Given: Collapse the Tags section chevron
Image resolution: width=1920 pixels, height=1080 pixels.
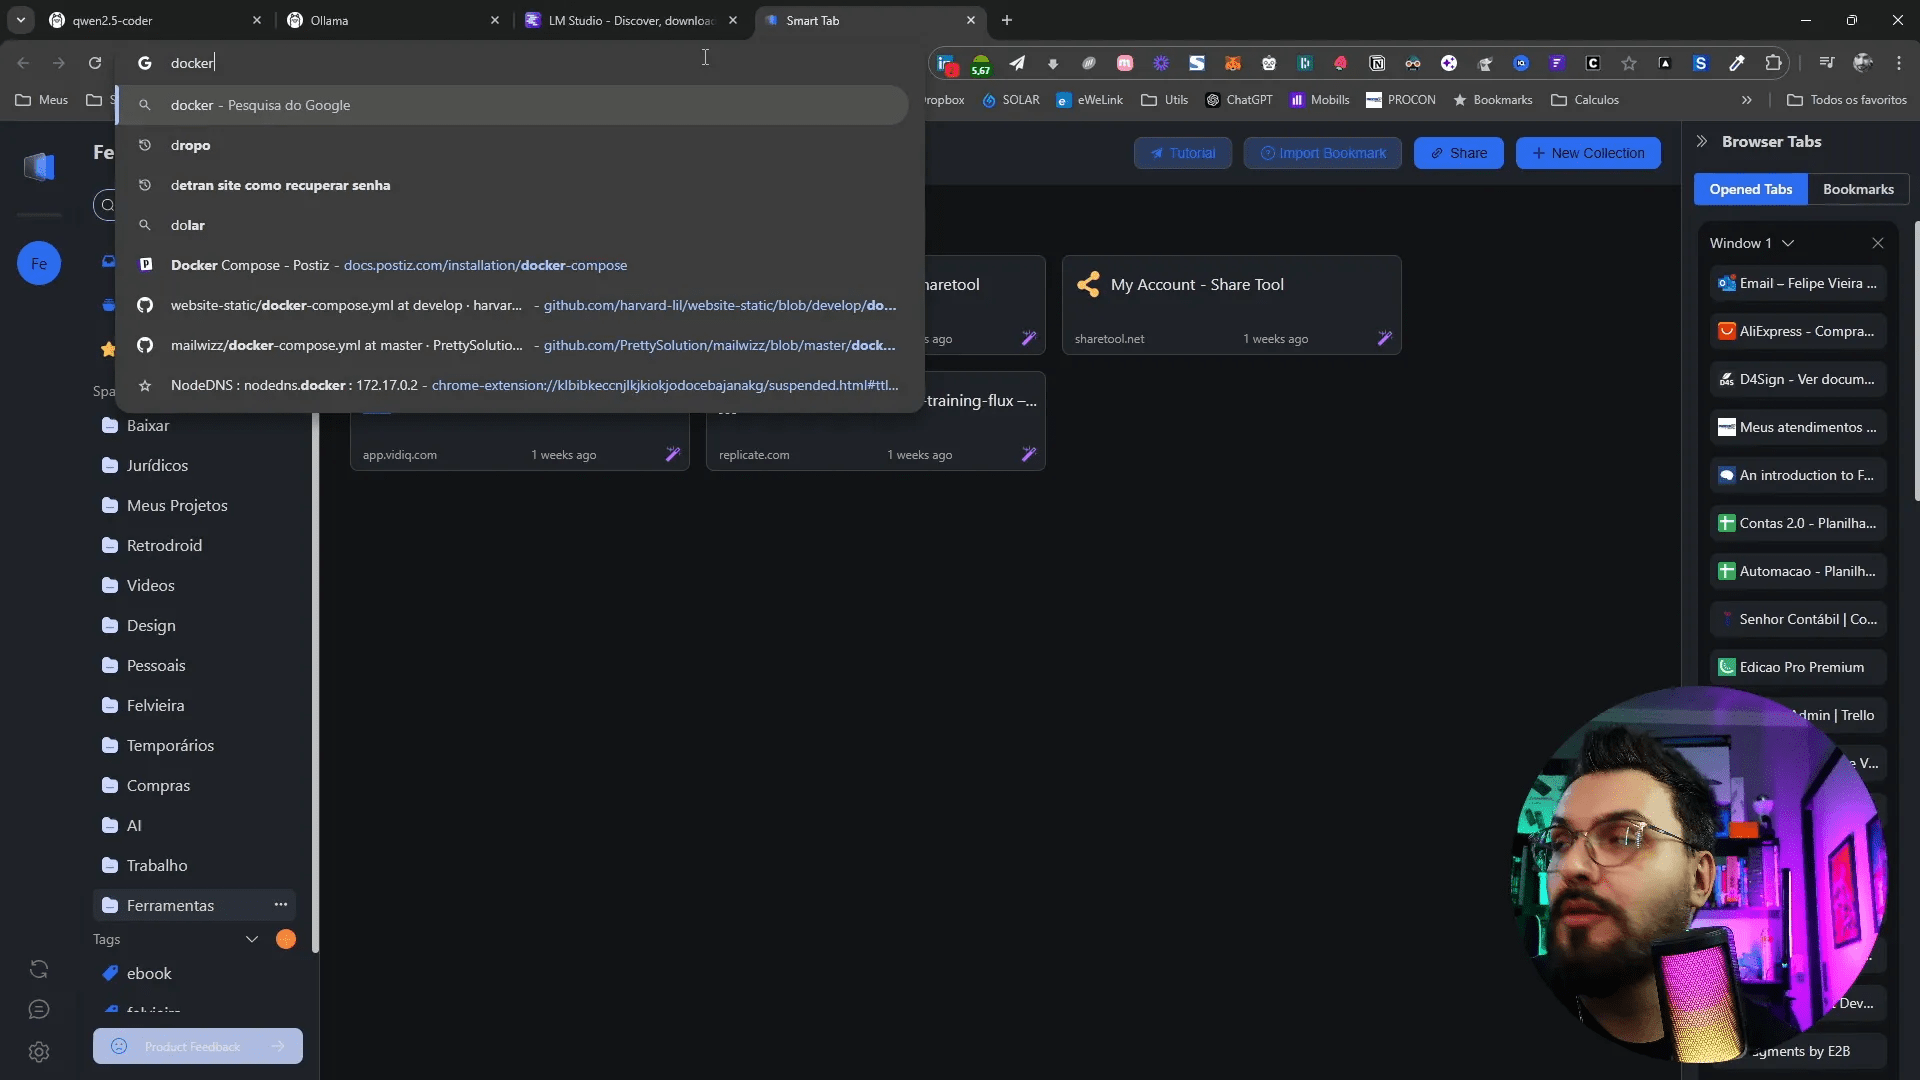Looking at the screenshot, I should [x=252, y=939].
